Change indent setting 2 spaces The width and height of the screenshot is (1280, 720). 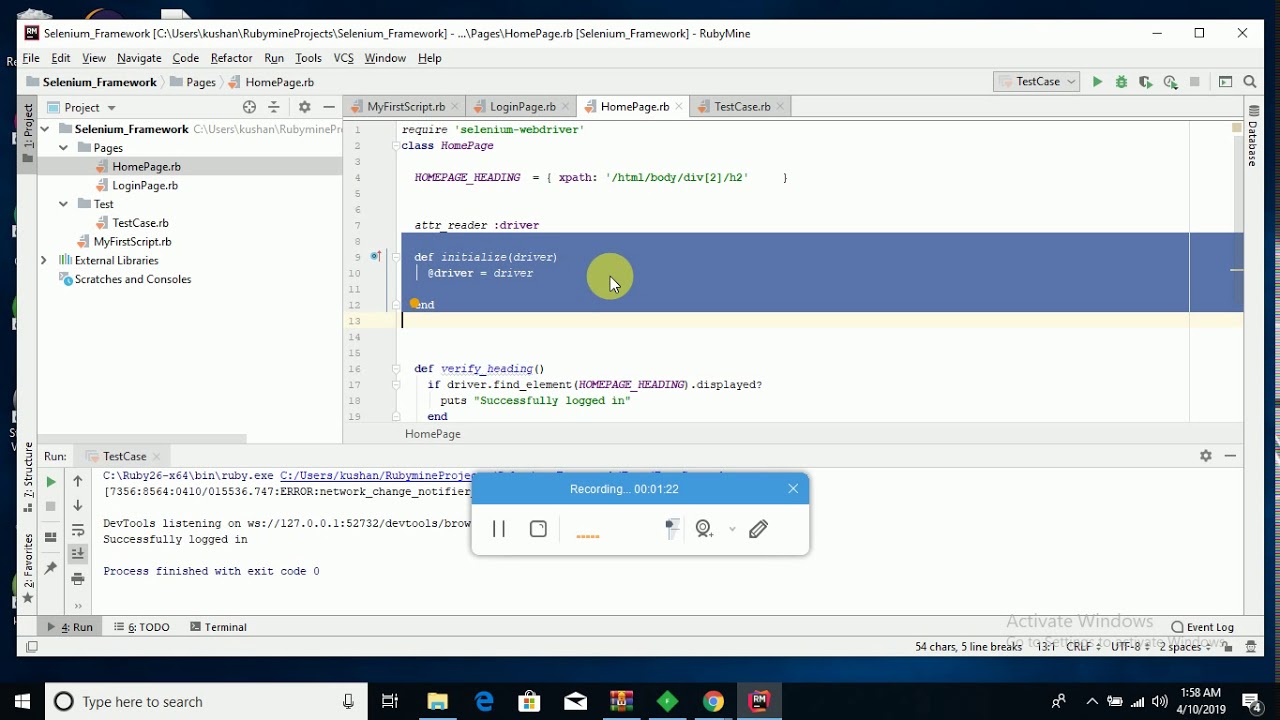tap(1185, 647)
